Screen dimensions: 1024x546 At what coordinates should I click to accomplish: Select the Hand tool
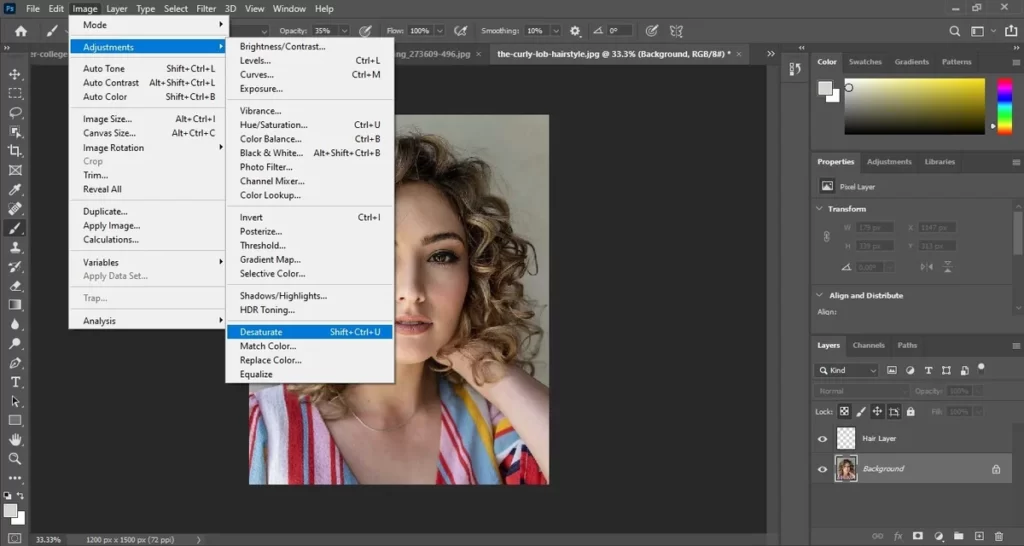tap(15, 440)
